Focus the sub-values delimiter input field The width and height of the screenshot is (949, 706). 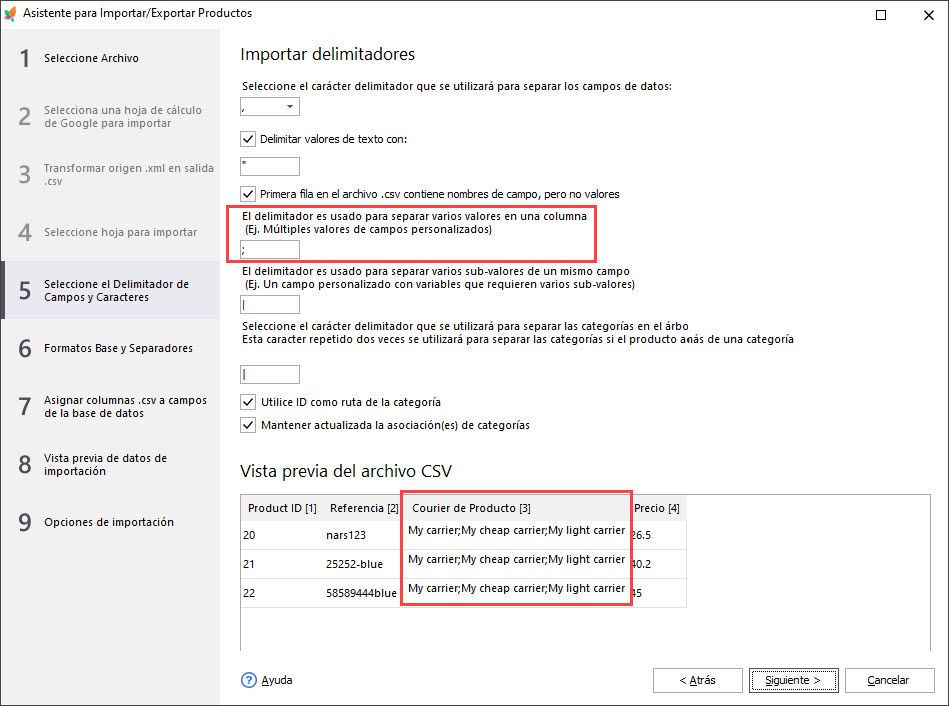[270, 305]
